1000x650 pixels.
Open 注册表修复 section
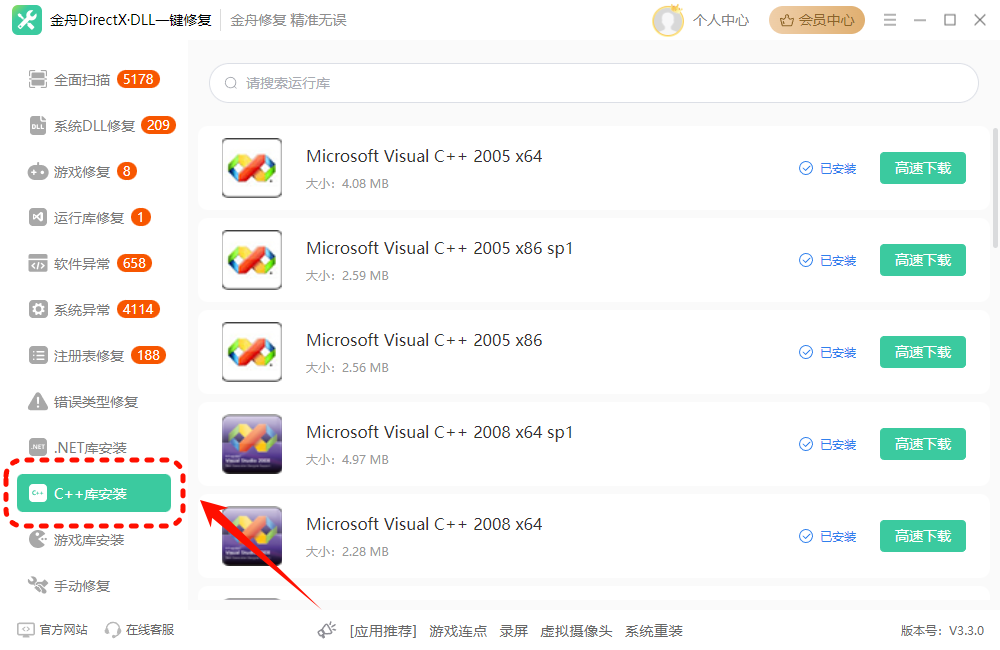(94, 355)
